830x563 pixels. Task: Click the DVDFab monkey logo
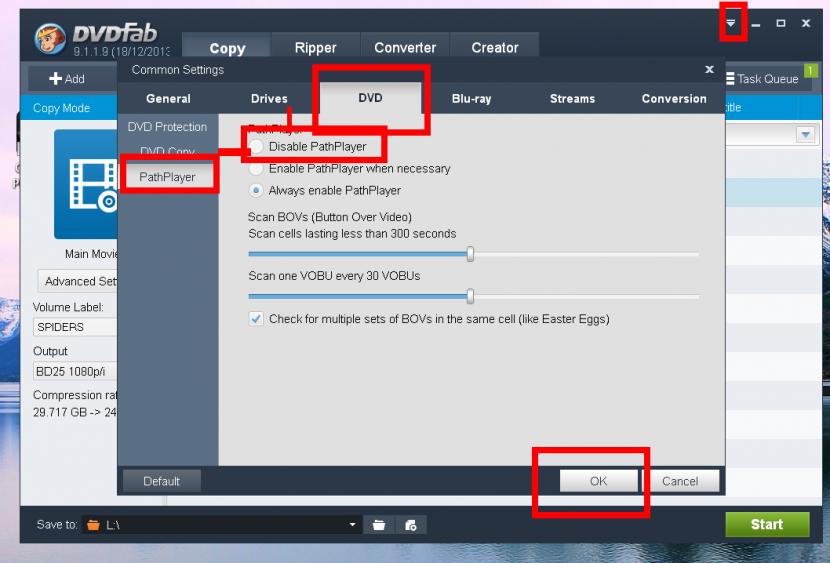coord(50,39)
